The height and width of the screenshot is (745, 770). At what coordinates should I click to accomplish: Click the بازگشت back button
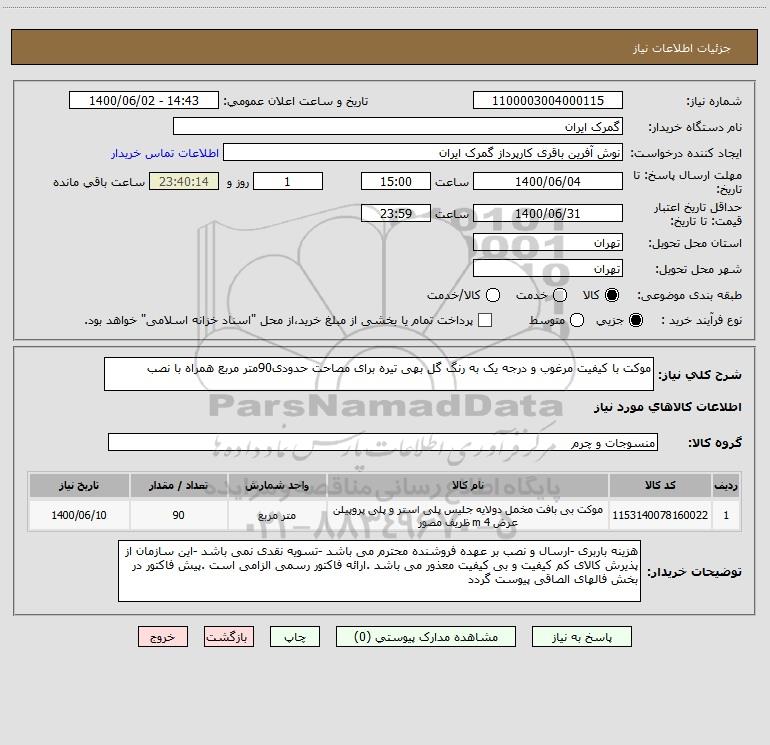click(229, 637)
